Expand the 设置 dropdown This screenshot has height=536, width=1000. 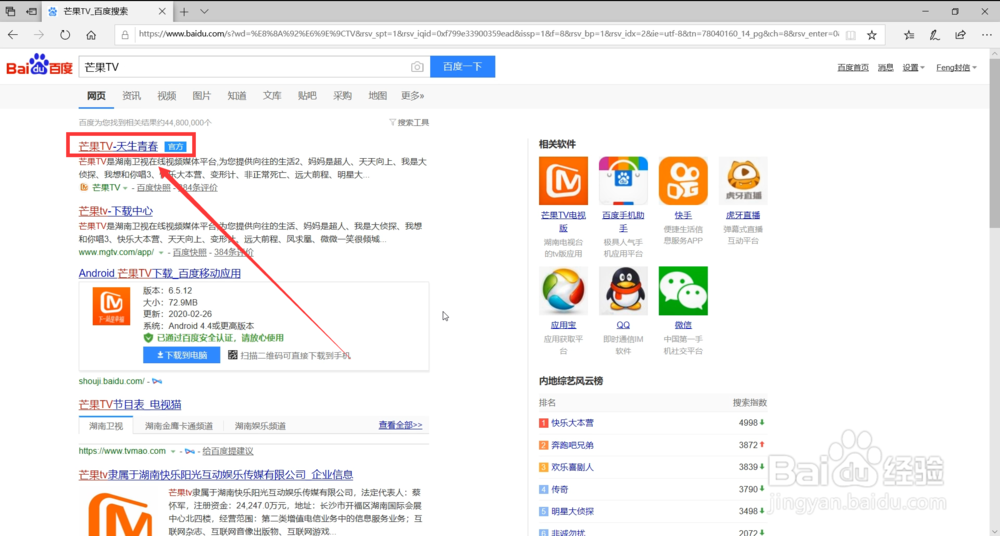point(913,68)
